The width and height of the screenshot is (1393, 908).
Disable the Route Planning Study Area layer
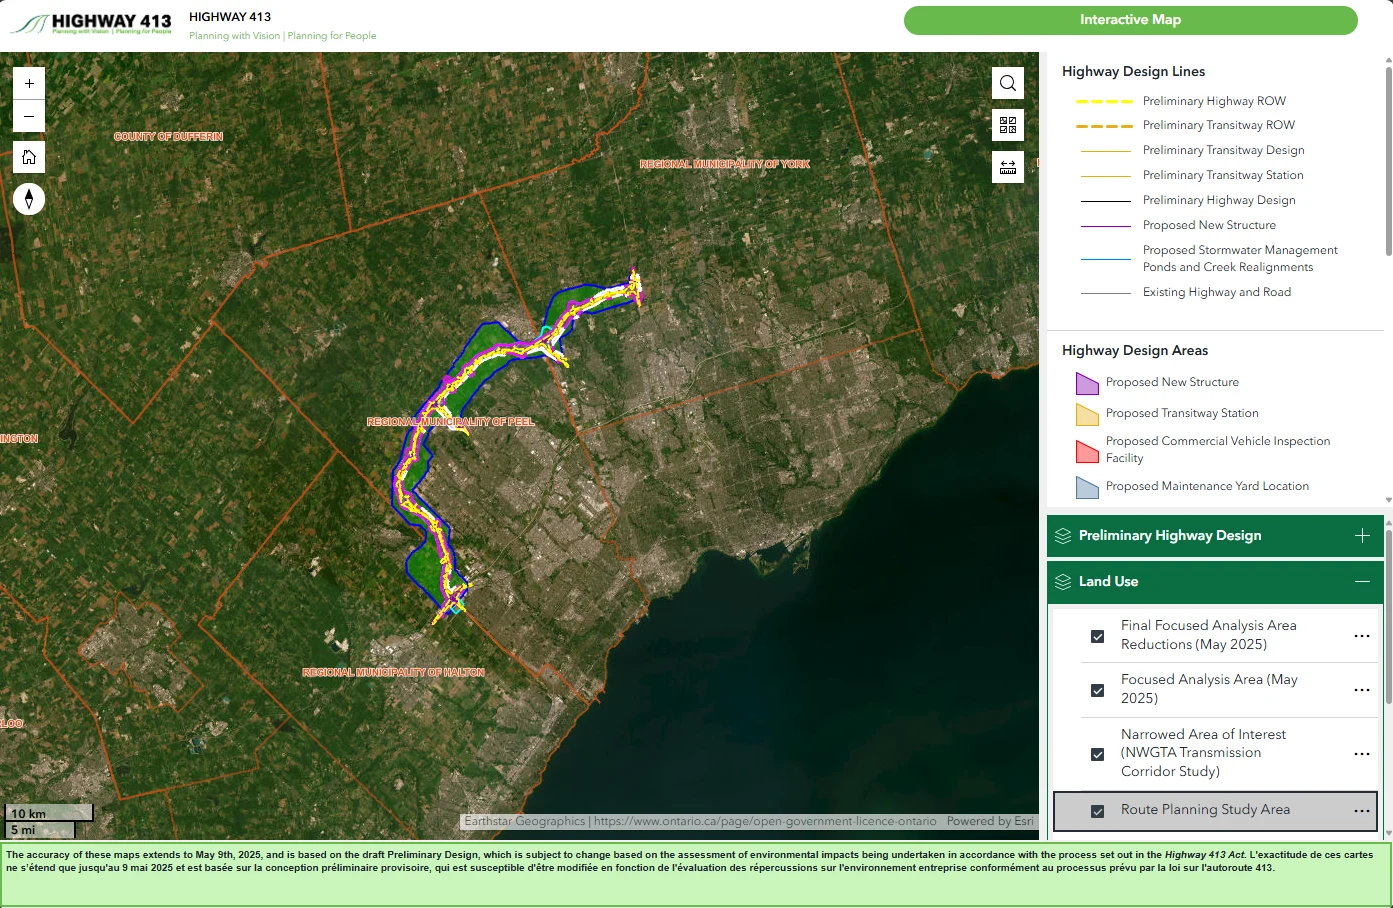1097,811
